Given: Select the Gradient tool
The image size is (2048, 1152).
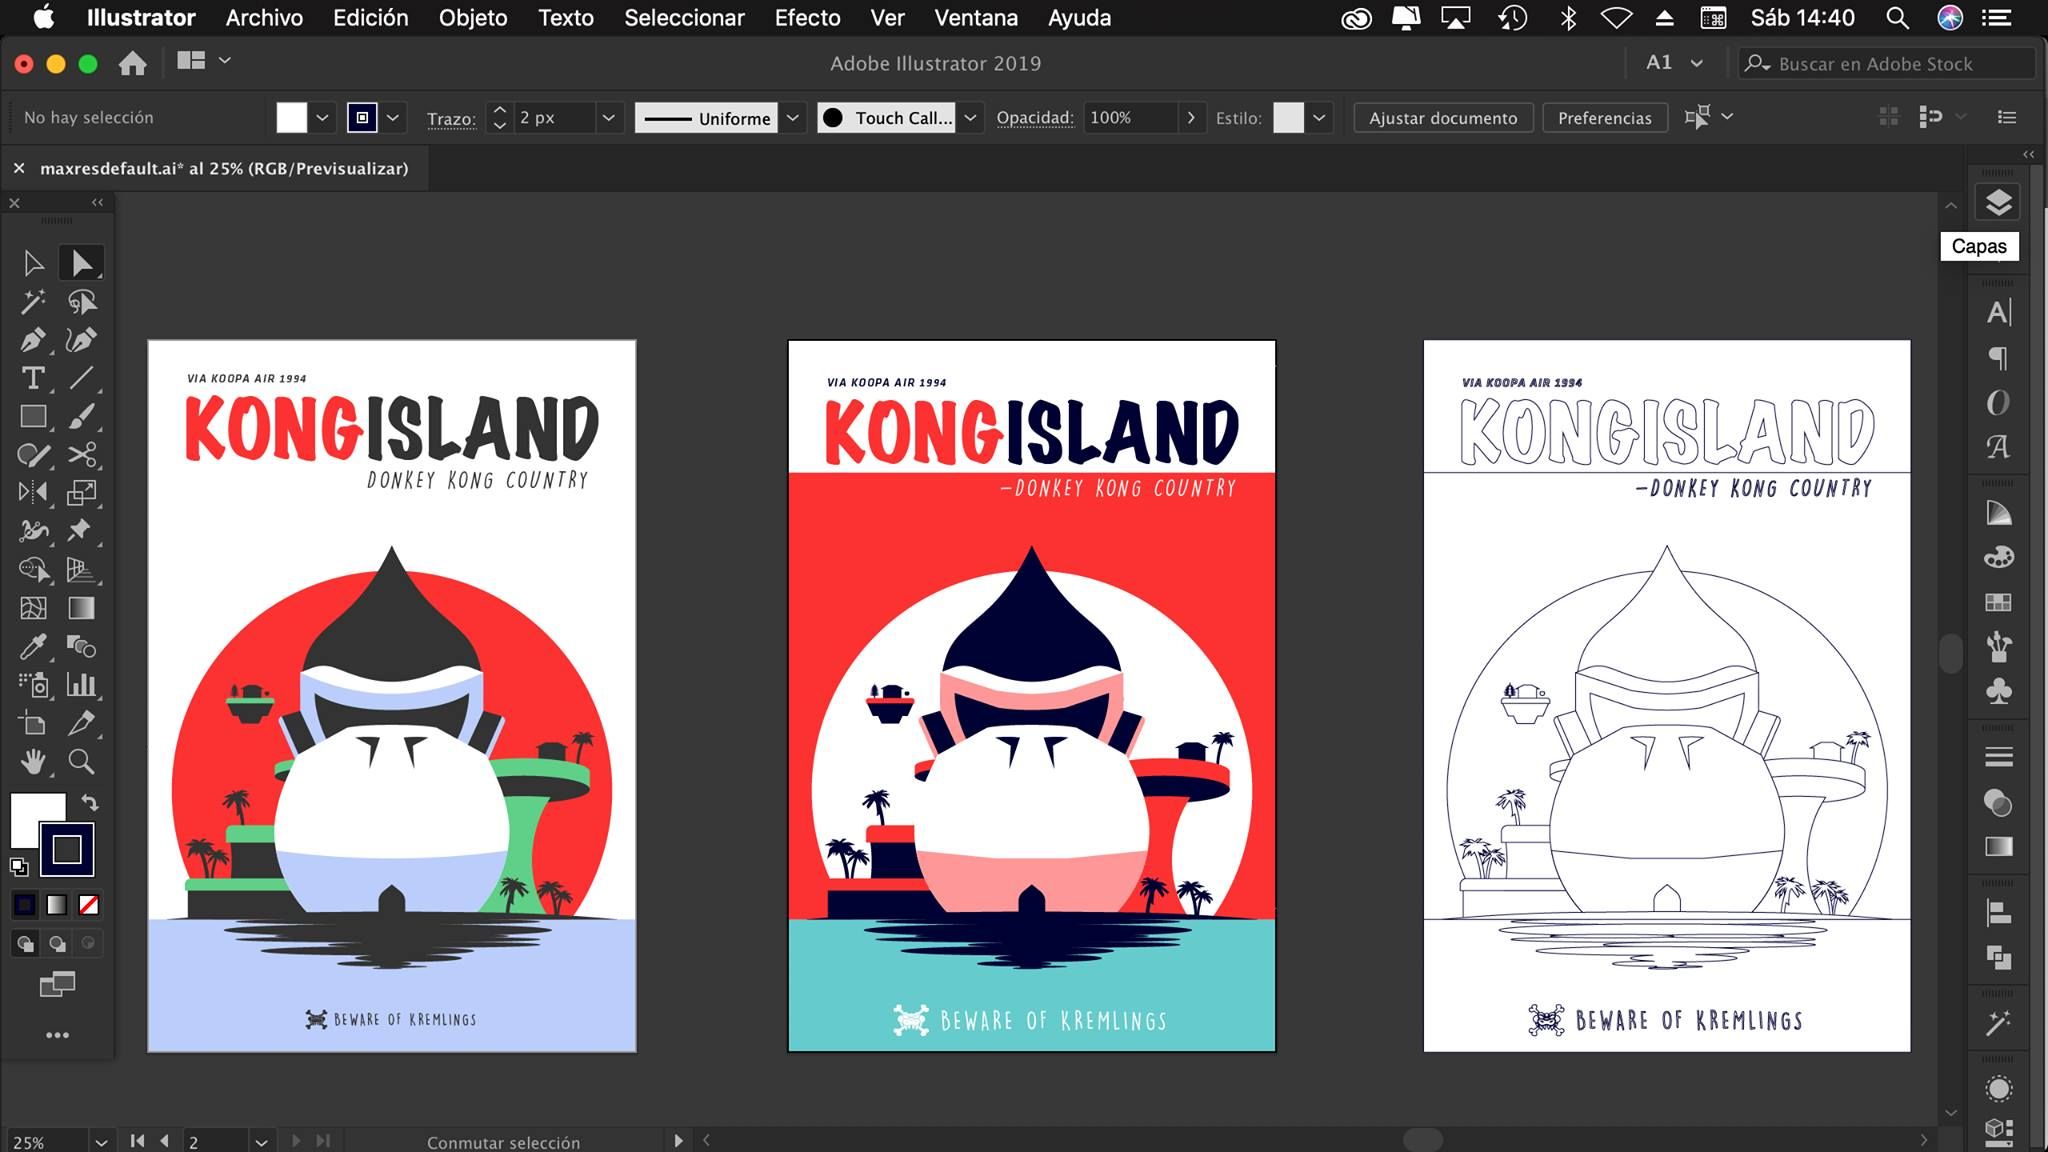Looking at the screenshot, I should click(x=81, y=608).
